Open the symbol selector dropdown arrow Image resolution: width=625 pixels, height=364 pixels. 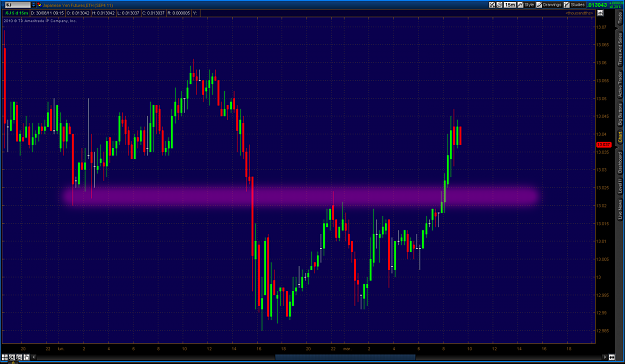[33, 5]
